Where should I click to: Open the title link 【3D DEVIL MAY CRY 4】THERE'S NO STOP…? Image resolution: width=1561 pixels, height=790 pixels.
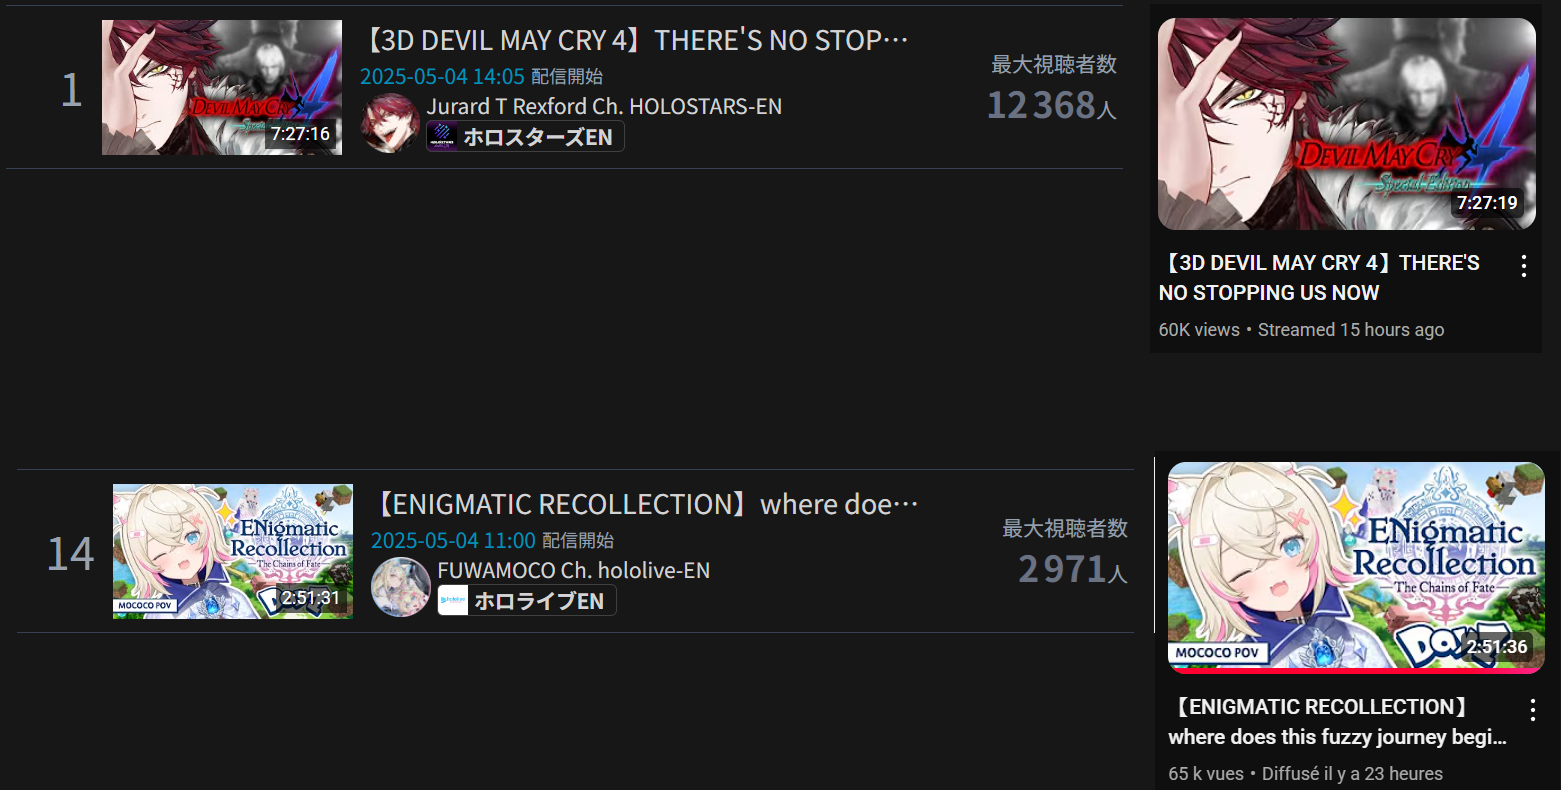click(x=634, y=41)
